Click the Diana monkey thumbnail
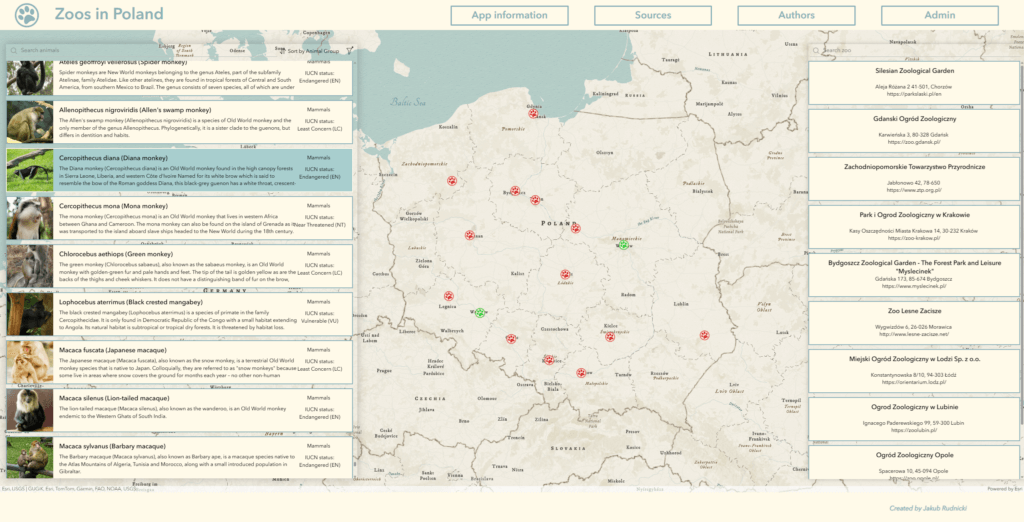The height and width of the screenshot is (522, 1024). point(30,170)
